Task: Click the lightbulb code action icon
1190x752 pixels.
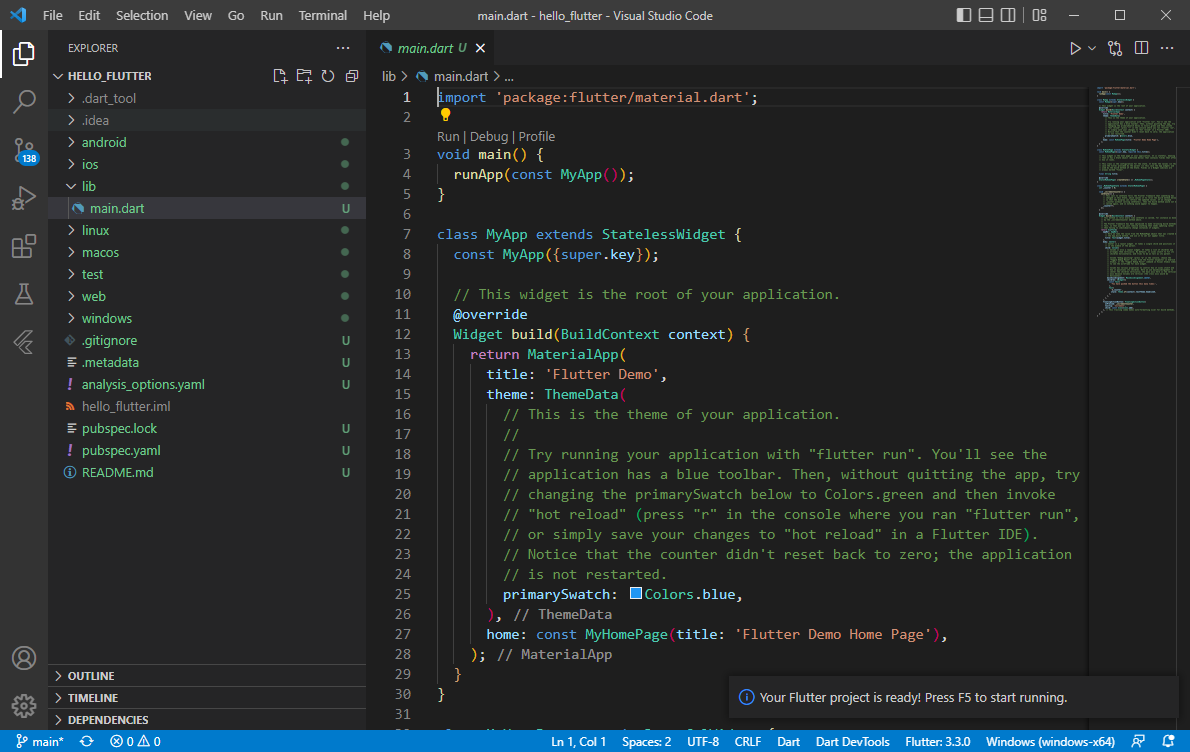Action: 445,115
